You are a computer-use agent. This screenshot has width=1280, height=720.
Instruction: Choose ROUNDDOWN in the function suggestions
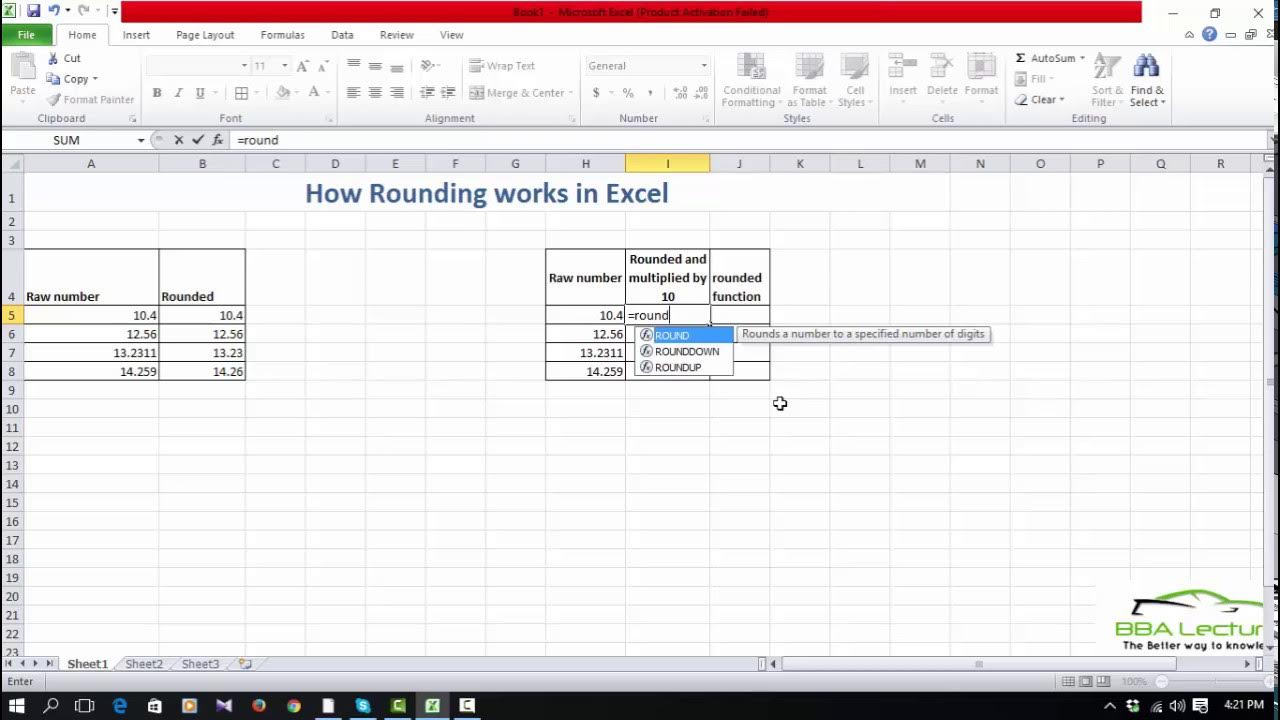coord(685,351)
